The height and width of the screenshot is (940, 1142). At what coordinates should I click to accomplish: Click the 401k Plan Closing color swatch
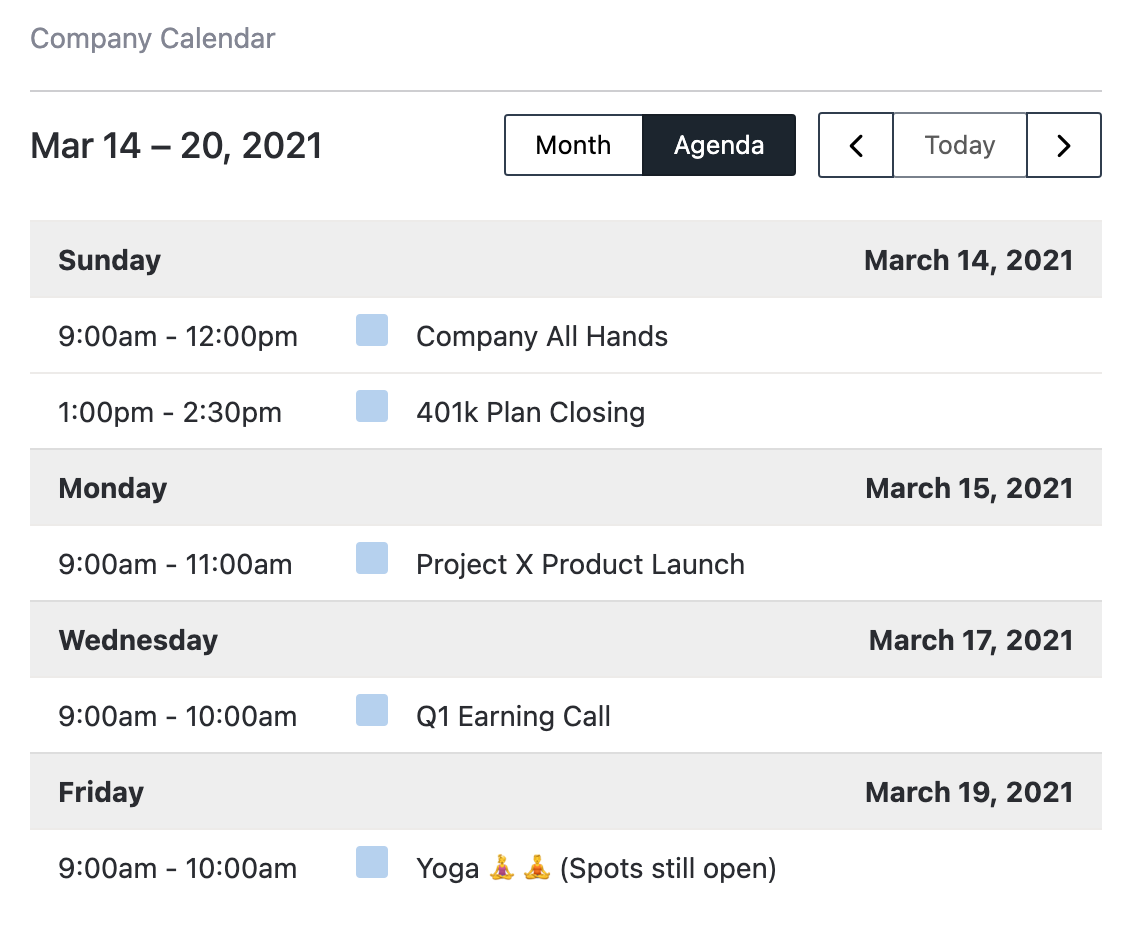tap(372, 406)
